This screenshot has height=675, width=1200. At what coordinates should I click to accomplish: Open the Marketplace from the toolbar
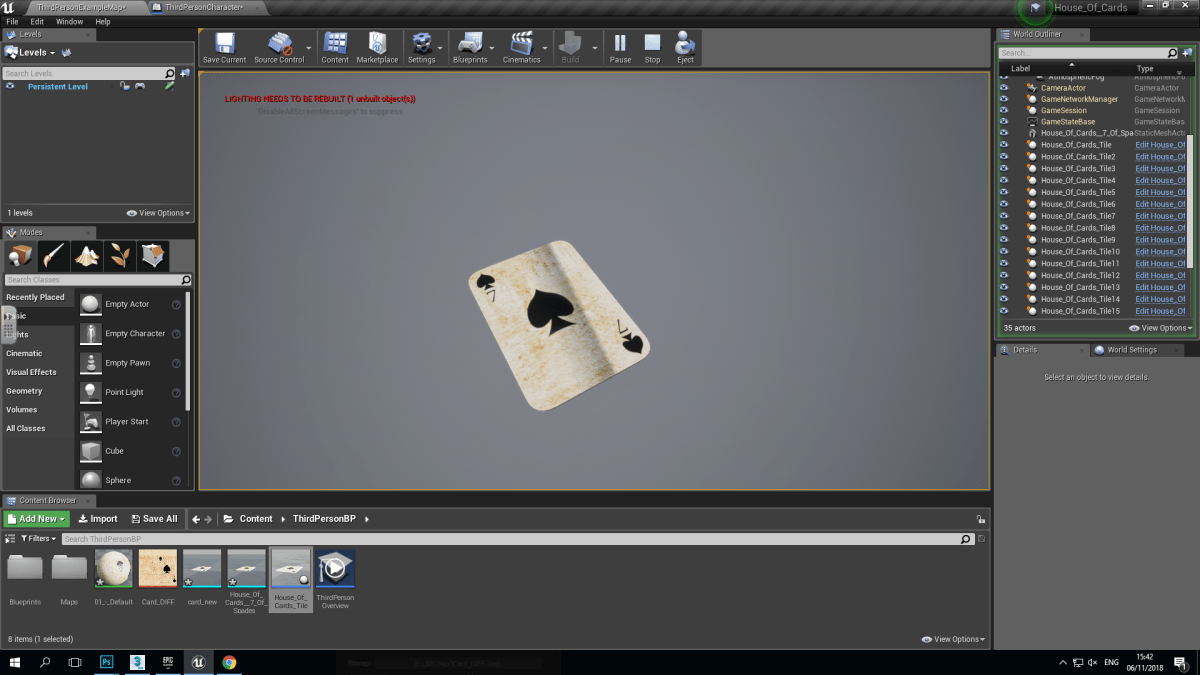377,47
